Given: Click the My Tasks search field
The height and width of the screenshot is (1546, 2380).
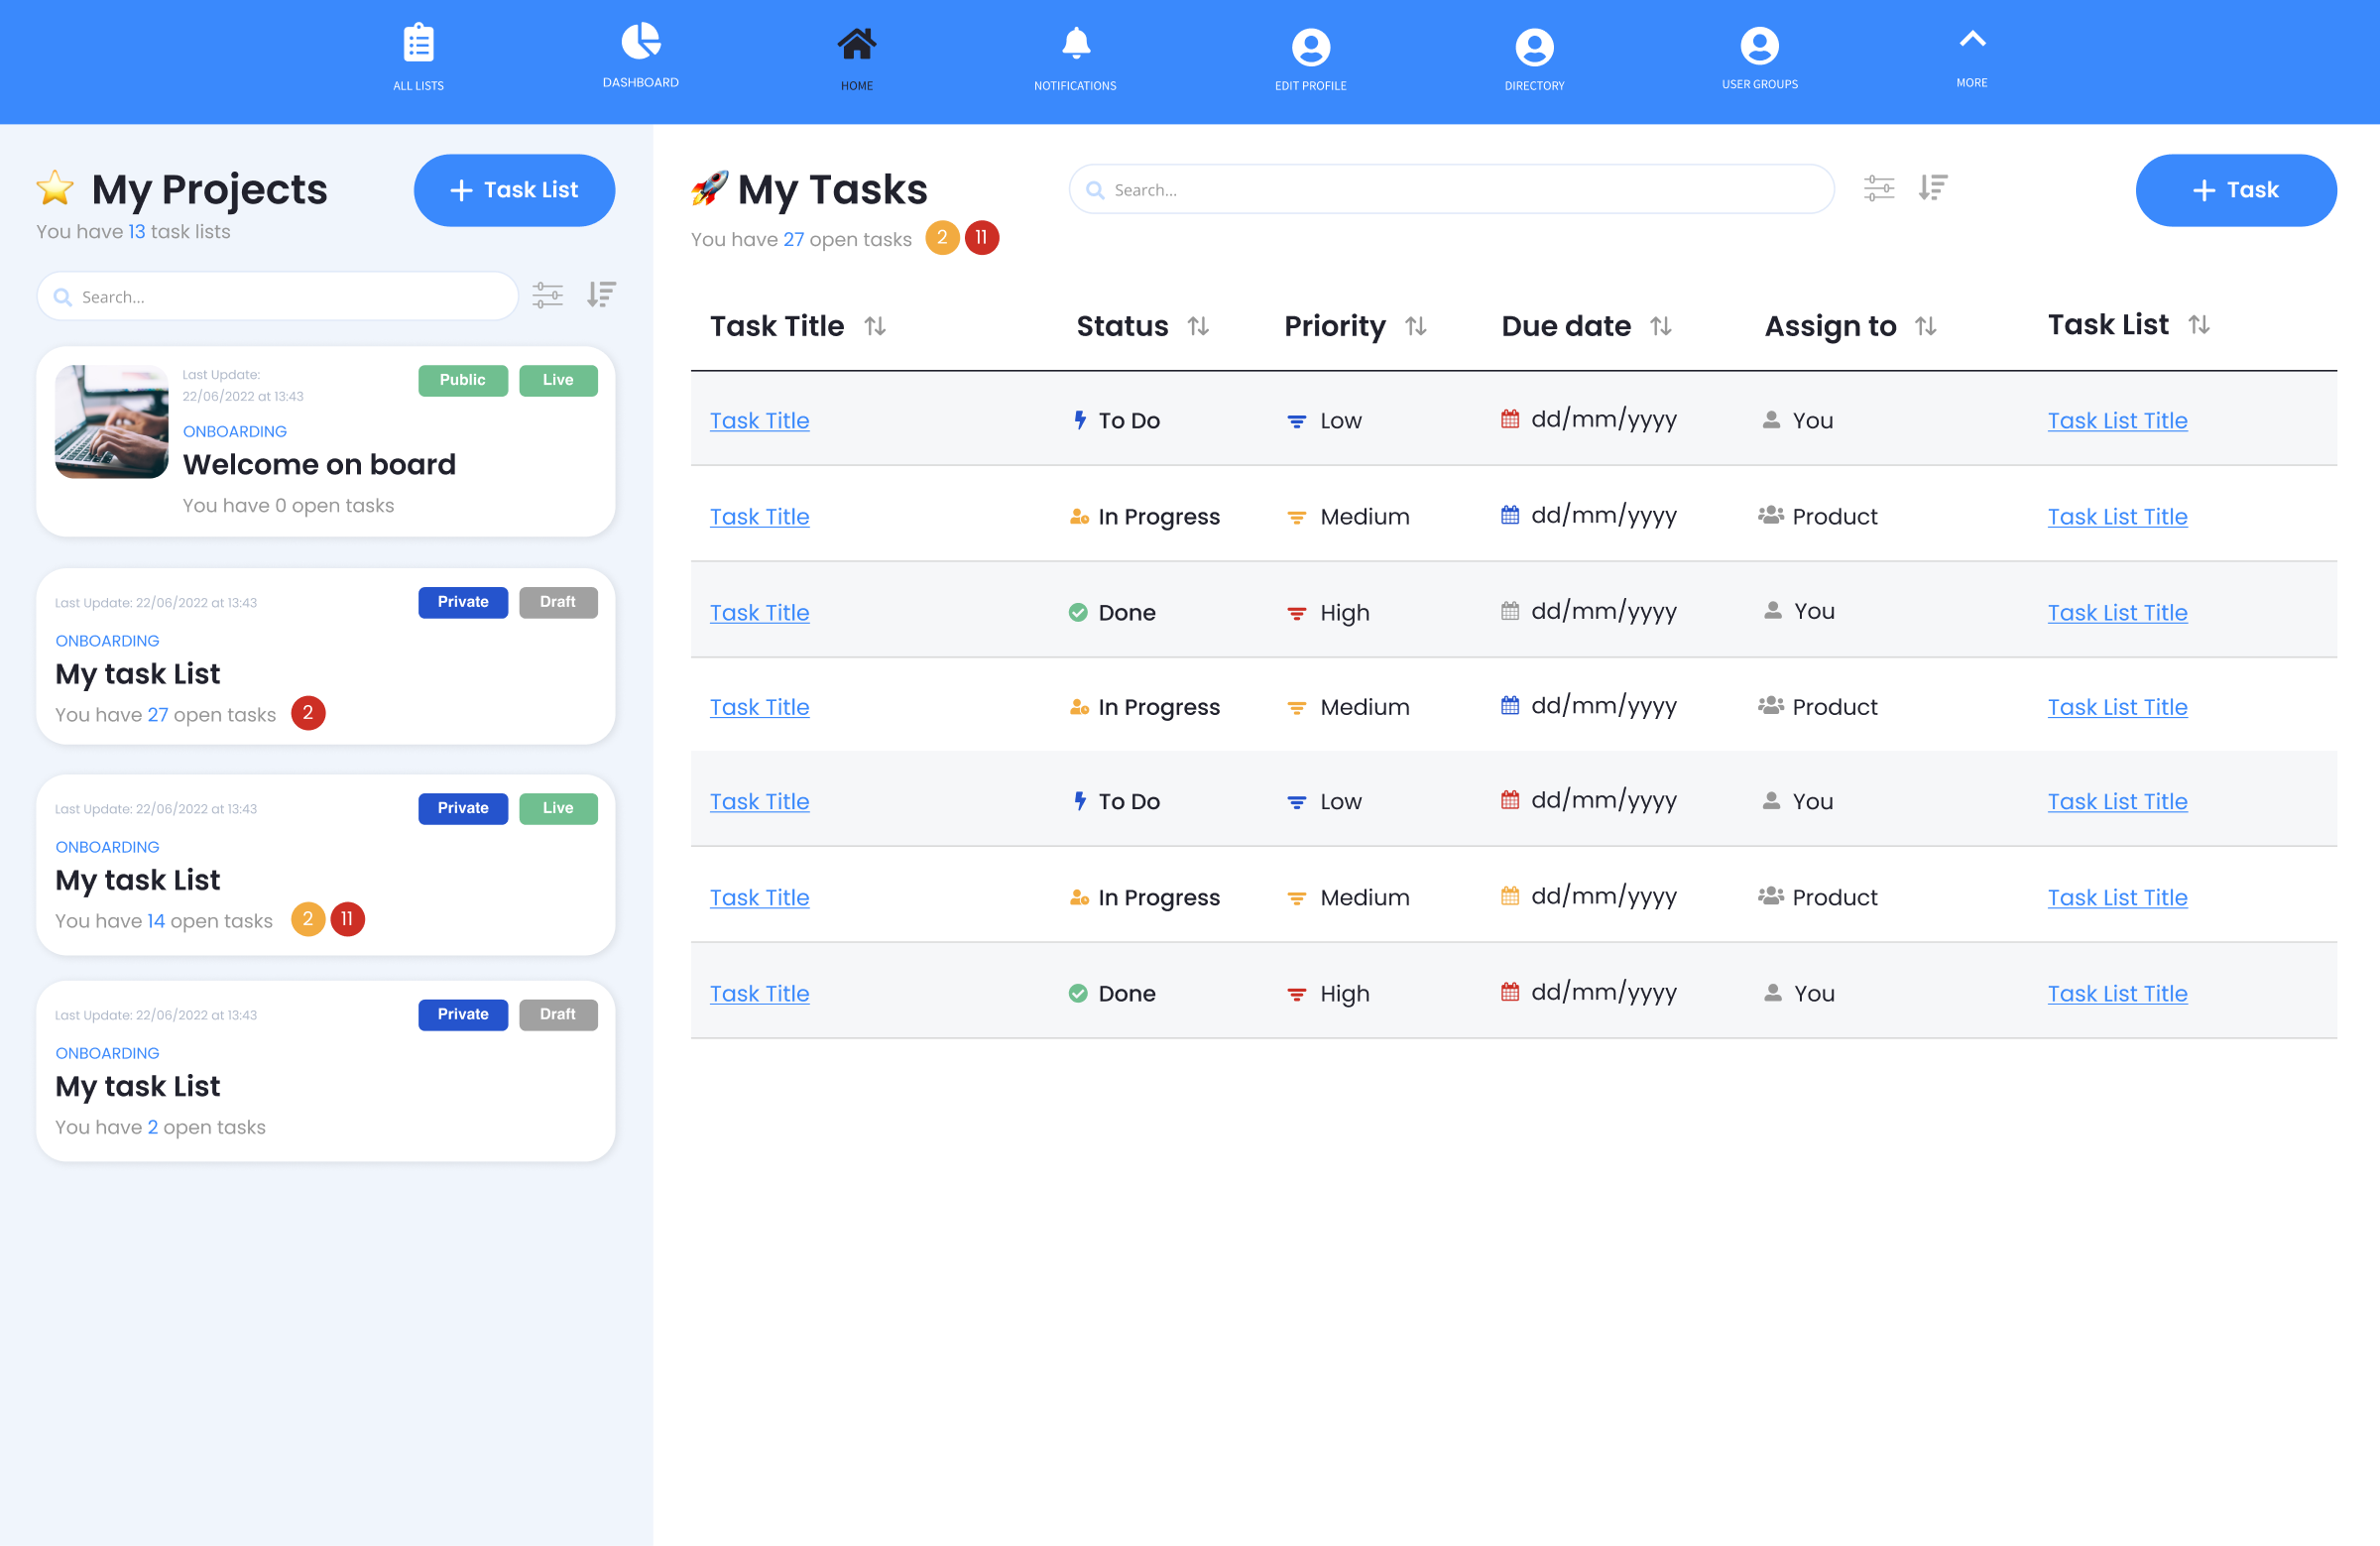Looking at the screenshot, I should [x=1450, y=189].
